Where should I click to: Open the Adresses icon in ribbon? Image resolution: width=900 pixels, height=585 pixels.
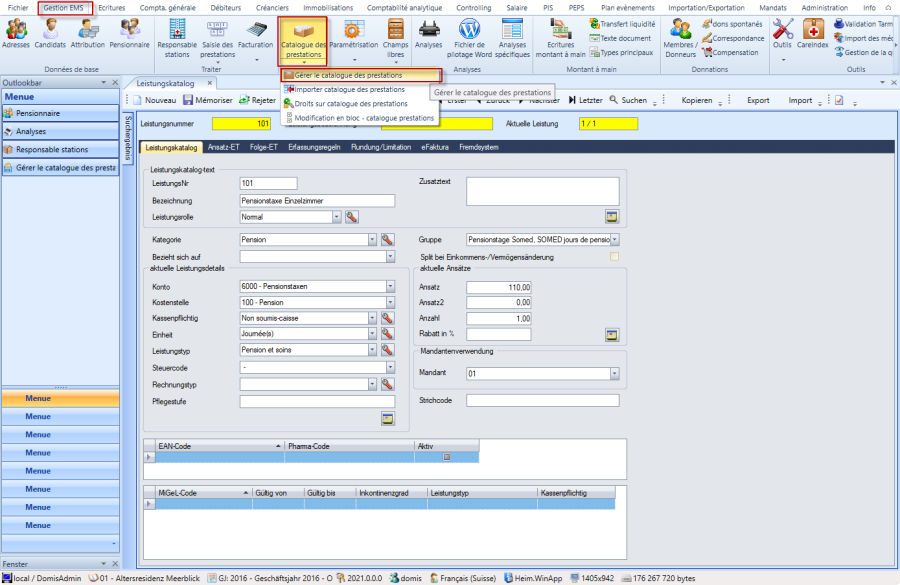click(x=16, y=32)
